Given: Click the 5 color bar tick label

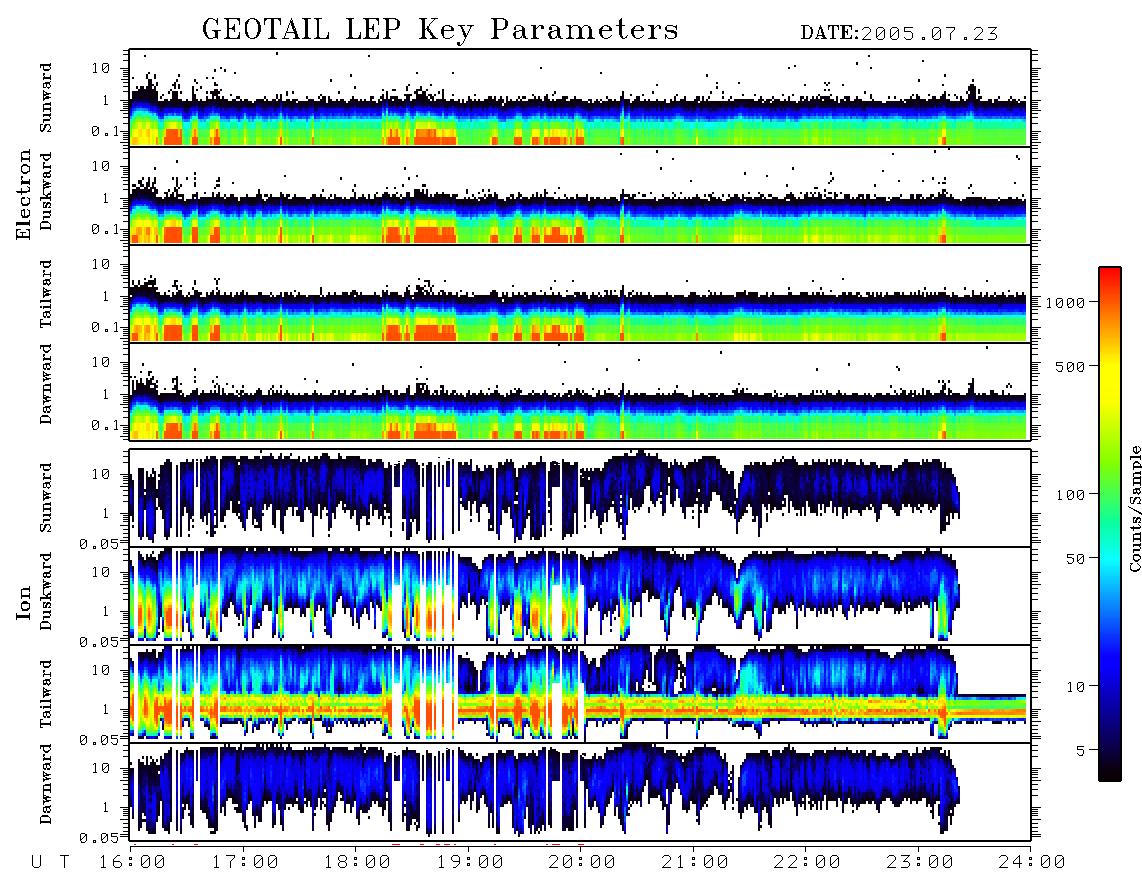Looking at the screenshot, I should coord(1080,750).
